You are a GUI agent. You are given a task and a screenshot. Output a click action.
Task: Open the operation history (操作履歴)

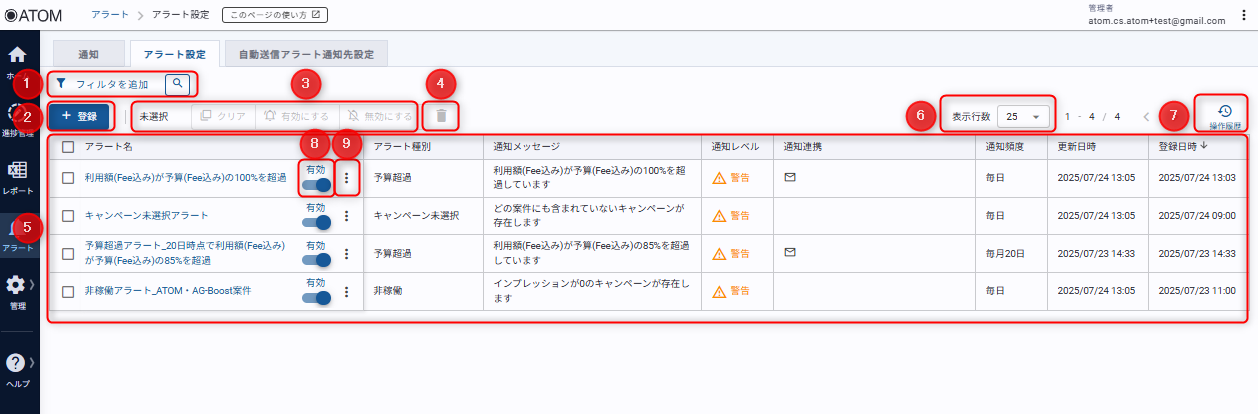[1224, 116]
